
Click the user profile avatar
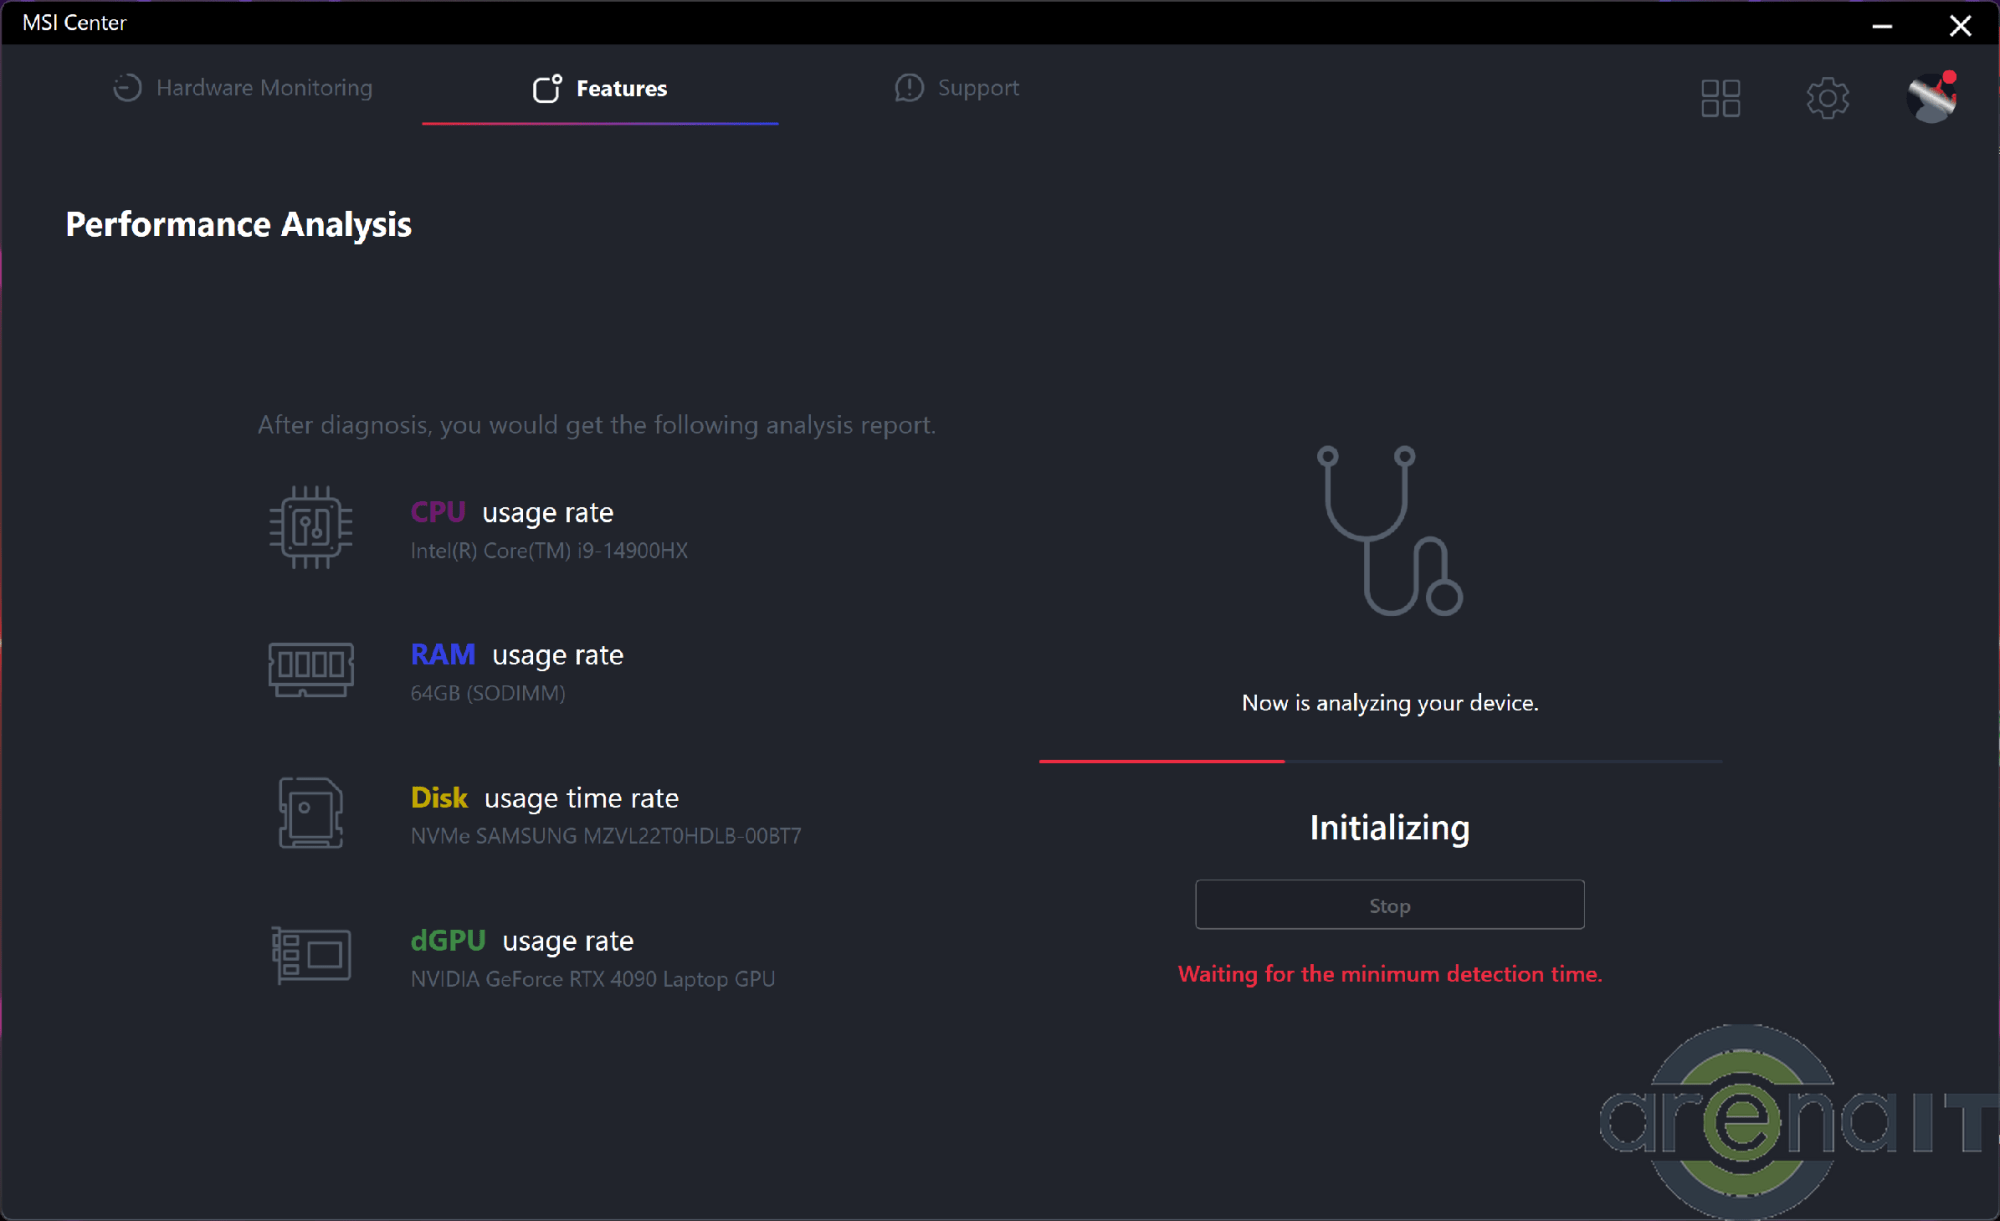click(1931, 98)
